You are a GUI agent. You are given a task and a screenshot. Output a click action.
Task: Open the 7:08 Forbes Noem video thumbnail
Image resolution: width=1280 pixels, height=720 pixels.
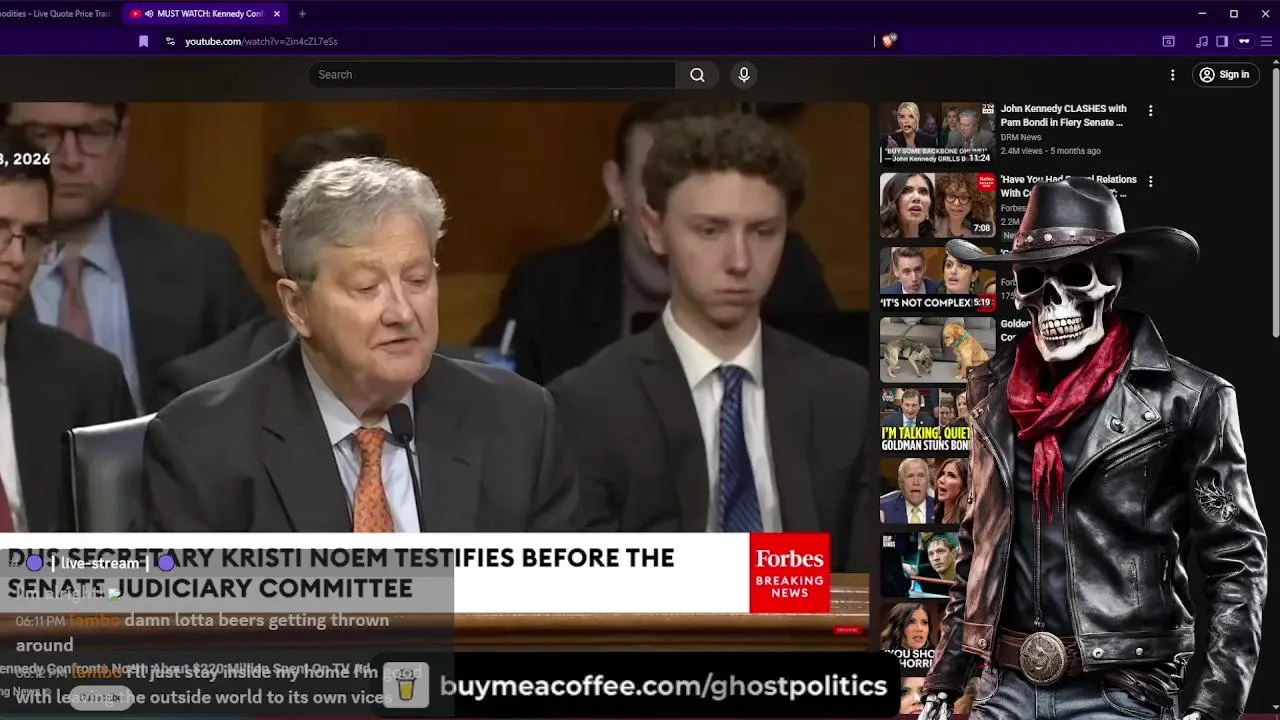(x=937, y=205)
